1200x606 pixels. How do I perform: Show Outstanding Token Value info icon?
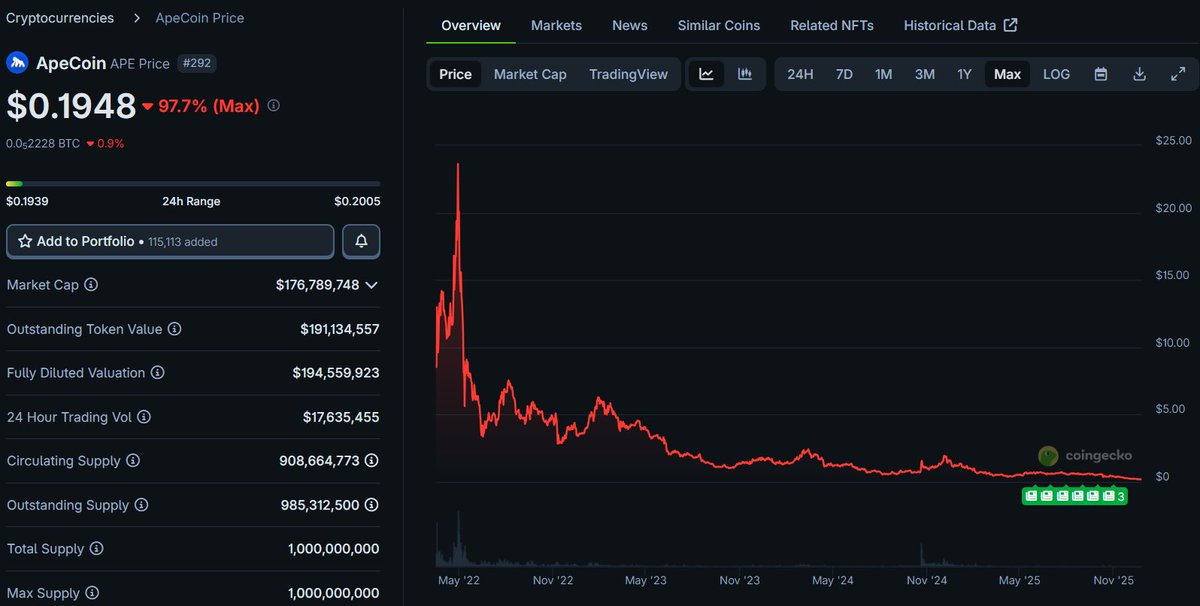(x=174, y=329)
